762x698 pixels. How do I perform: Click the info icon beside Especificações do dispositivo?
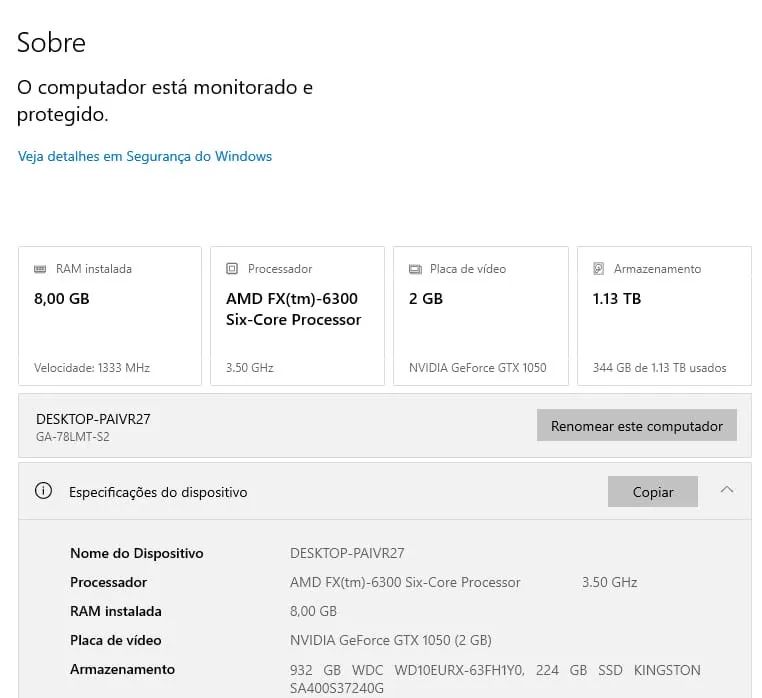point(43,491)
